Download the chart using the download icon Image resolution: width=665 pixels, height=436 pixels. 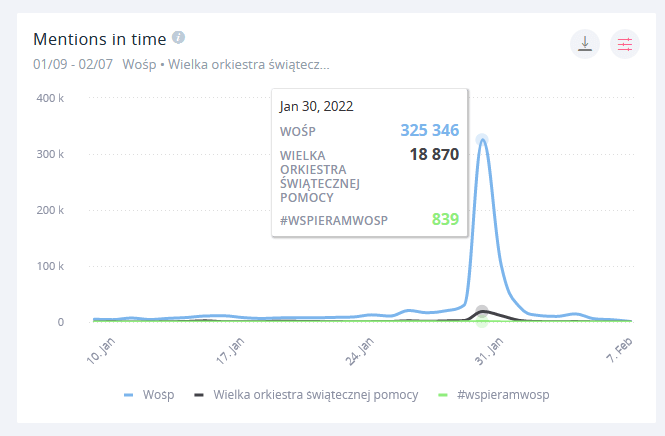point(584,44)
